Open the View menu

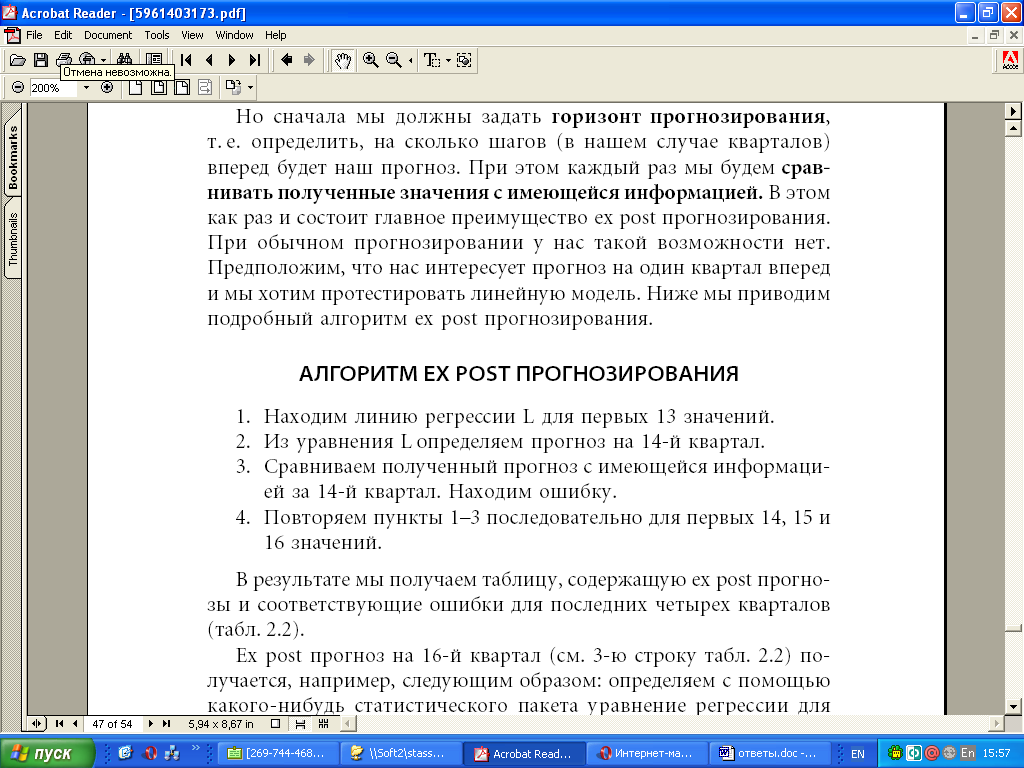click(x=192, y=35)
